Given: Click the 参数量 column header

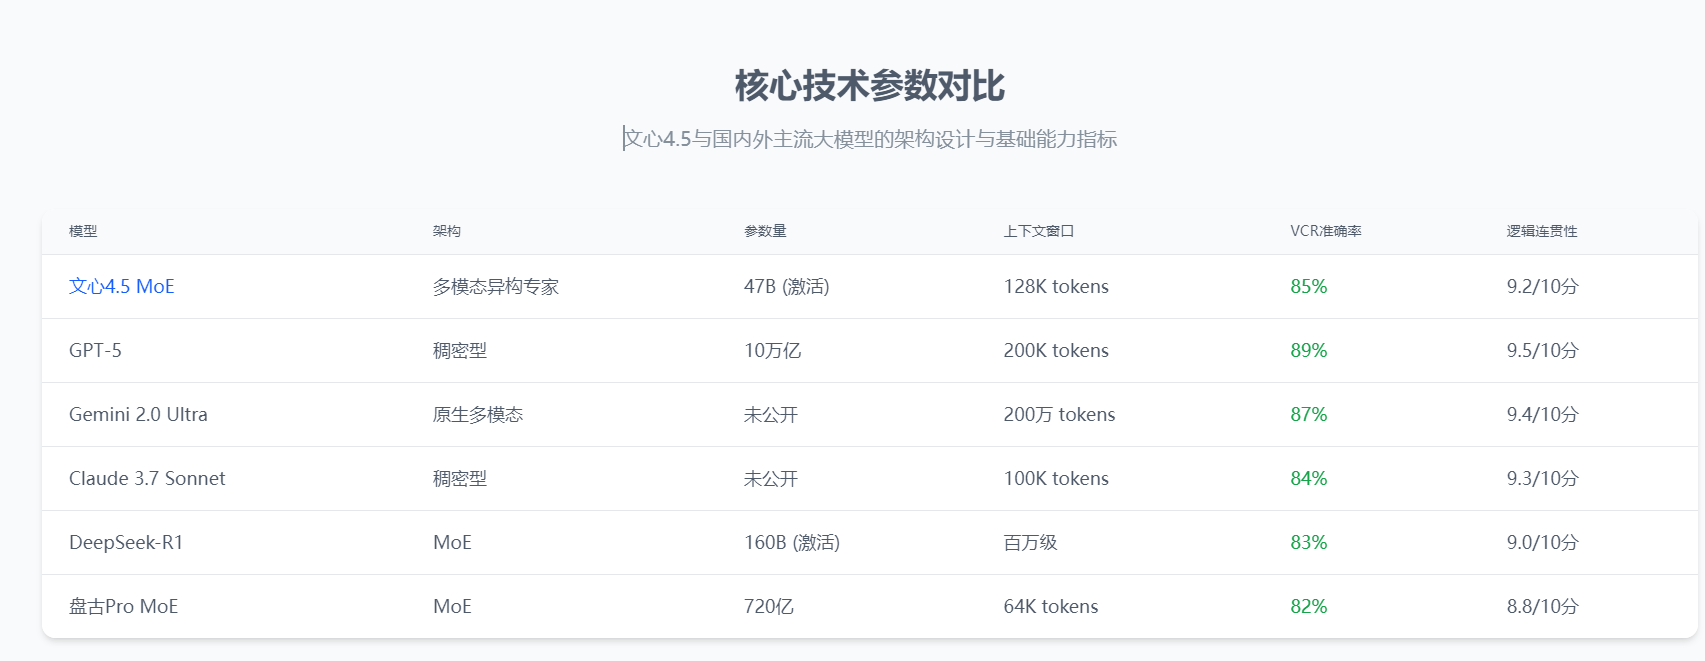Looking at the screenshot, I should (765, 231).
